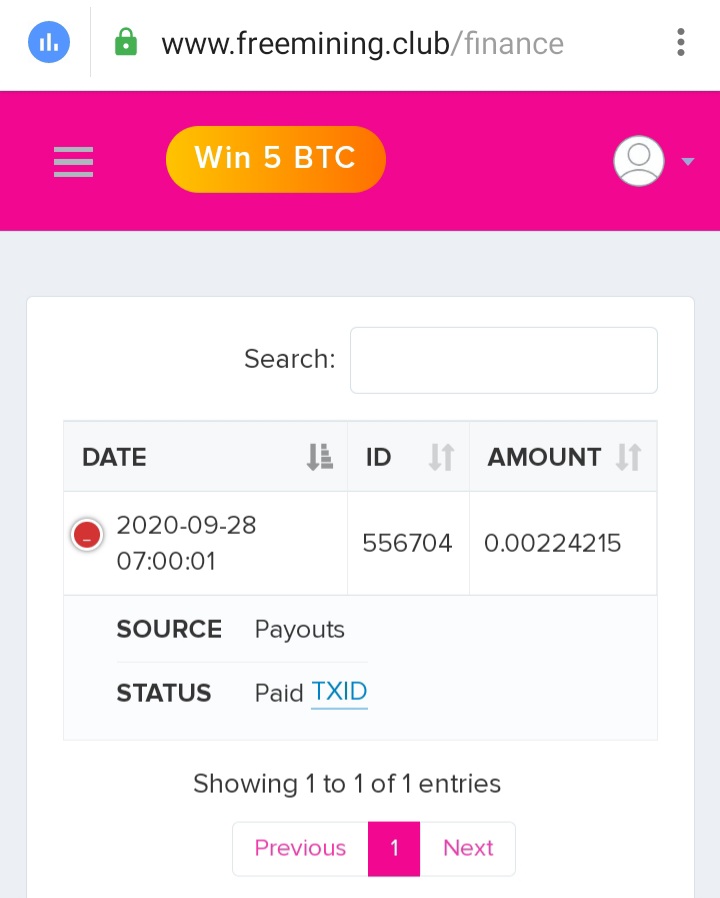
Task: Tap the user profile avatar icon
Action: click(639, 161)
